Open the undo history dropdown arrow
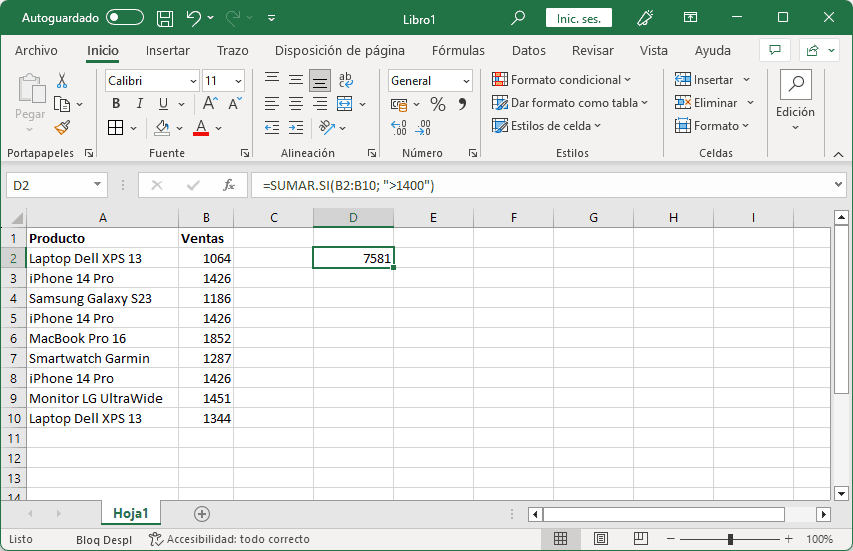Screen dimensions: 853x551 pyautogui.click(x=211, y=18)
